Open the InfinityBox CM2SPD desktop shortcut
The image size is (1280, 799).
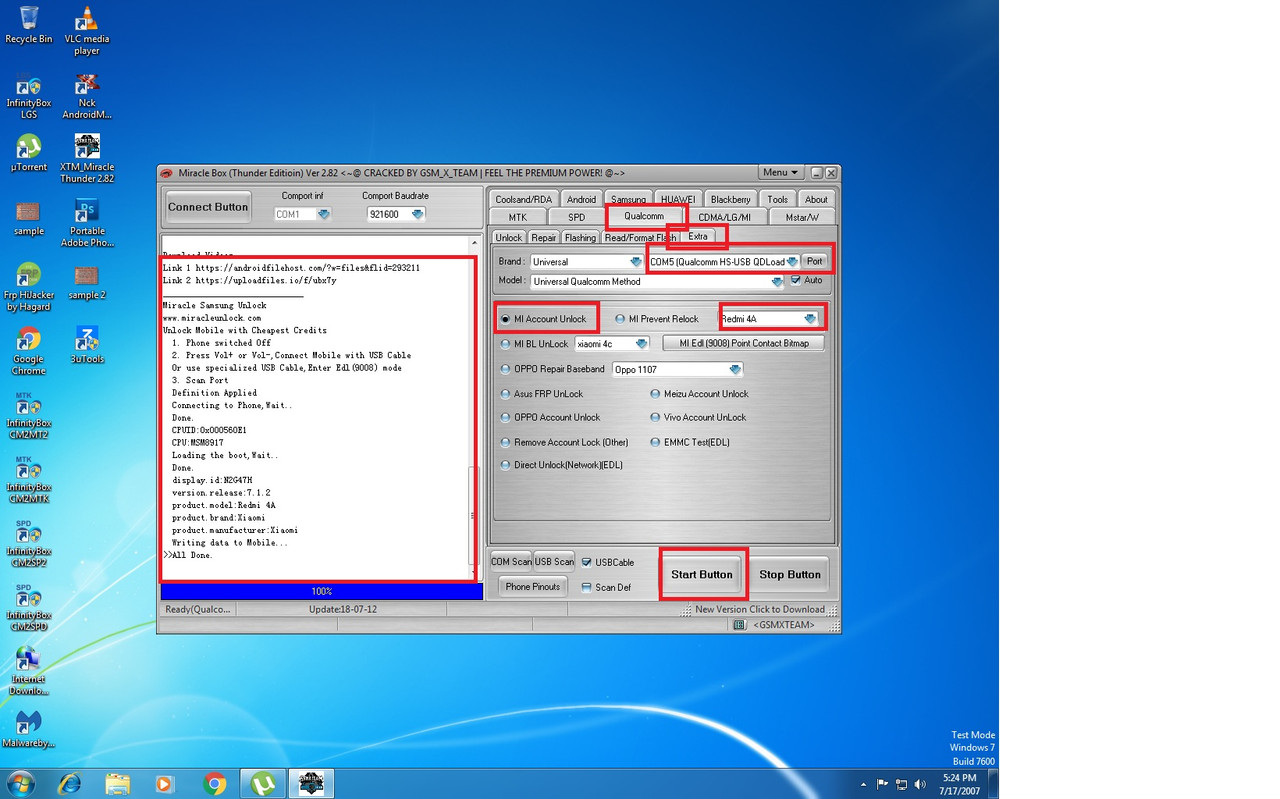(29, 607)
